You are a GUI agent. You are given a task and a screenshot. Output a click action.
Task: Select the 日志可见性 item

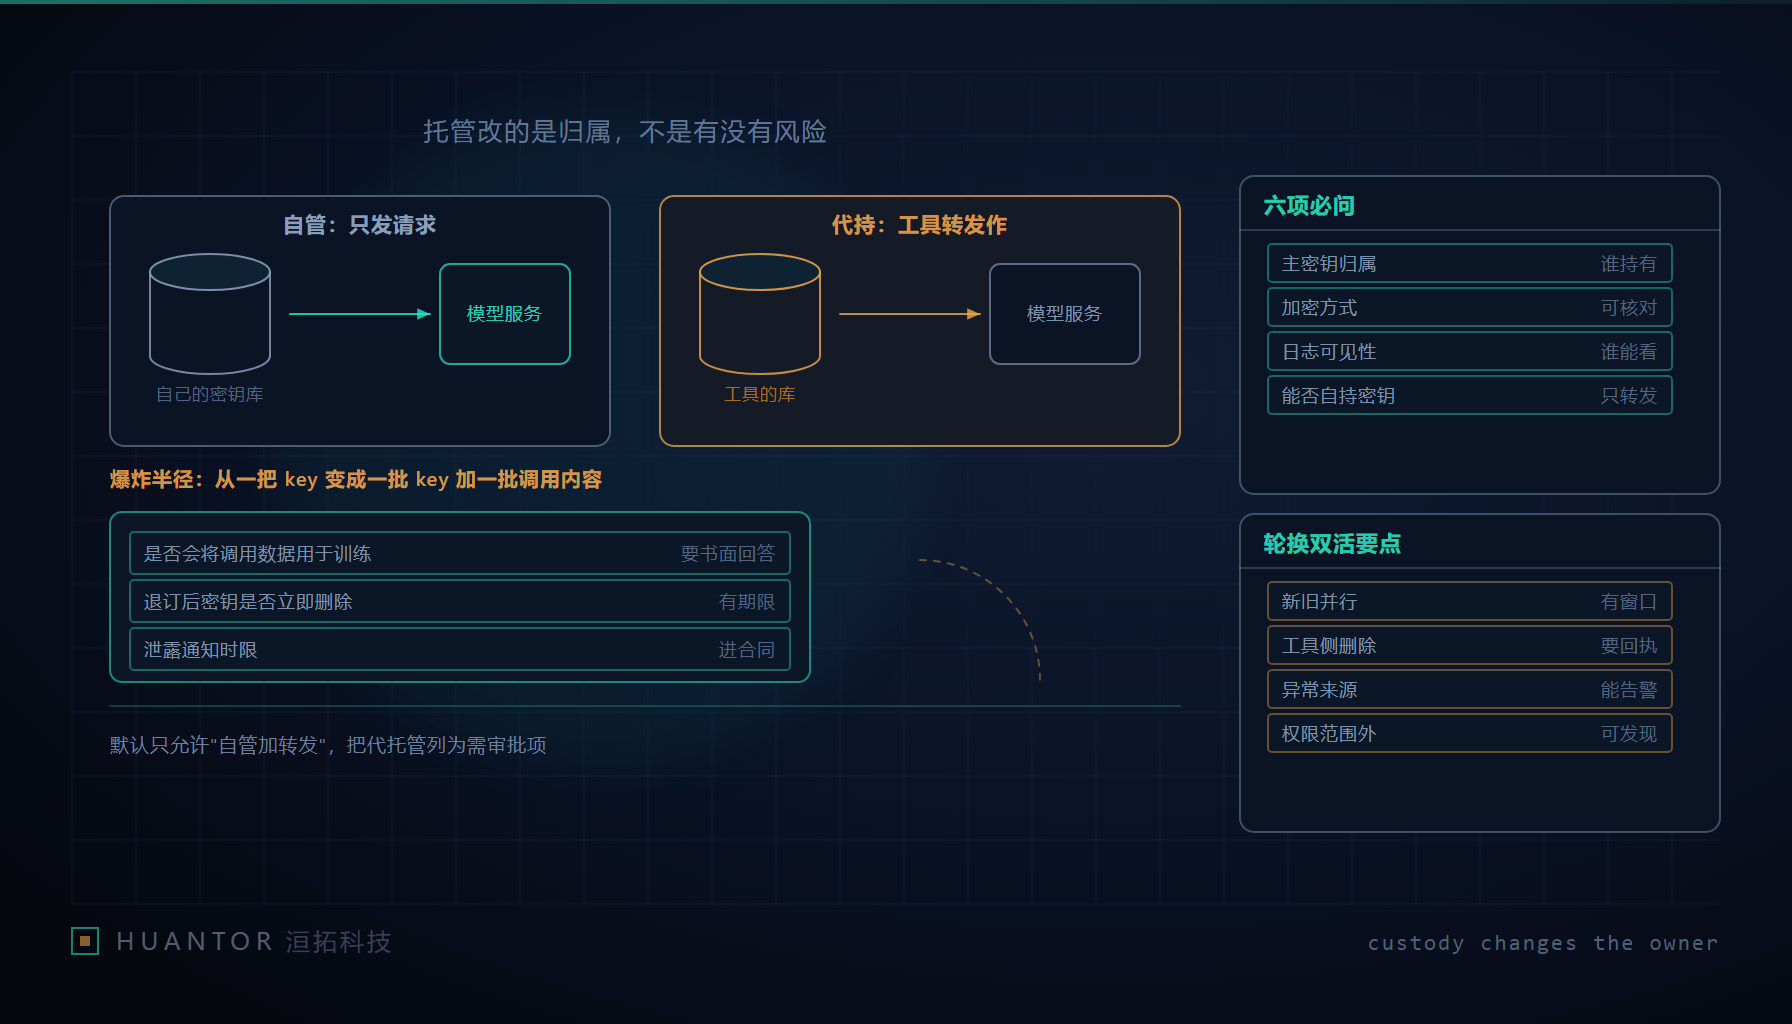coord(1470,352)
